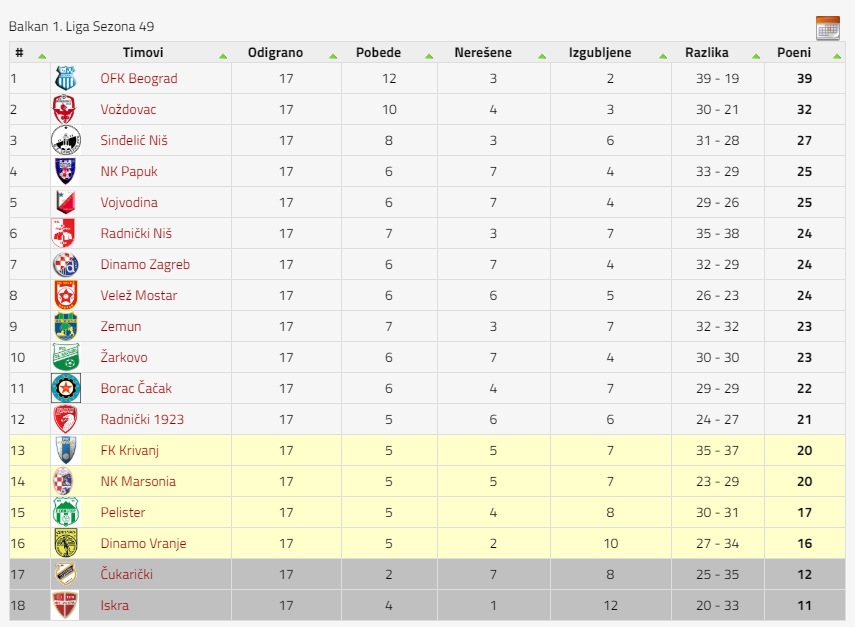Open the Radnički 1923 team link
Viewport: 855px width, 627px height.
142,419
